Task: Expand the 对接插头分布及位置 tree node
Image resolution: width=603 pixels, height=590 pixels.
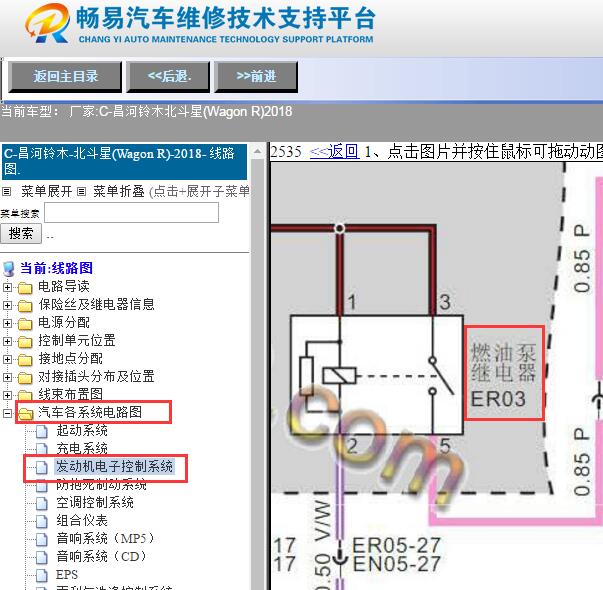Action: pyautogui.click(x=7, y=377)
